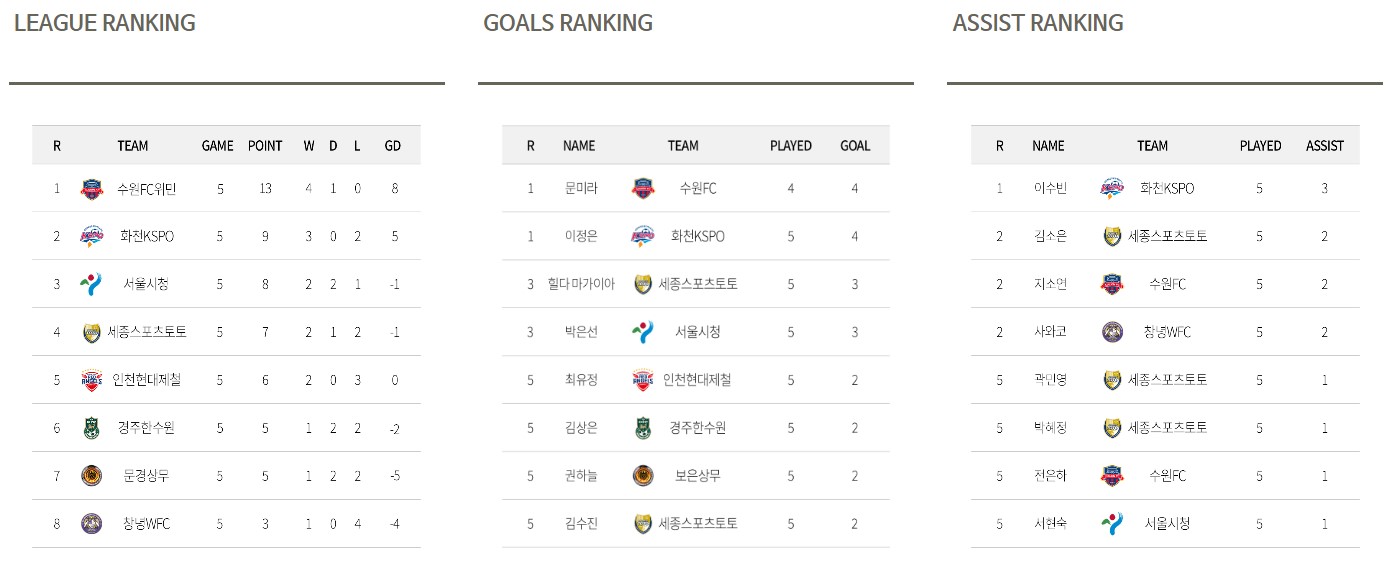Image resolution: width=1395 pixels, height=561 pixels.
Task: Select player 문미라 in goals ranking
Action: pos(579,188)
